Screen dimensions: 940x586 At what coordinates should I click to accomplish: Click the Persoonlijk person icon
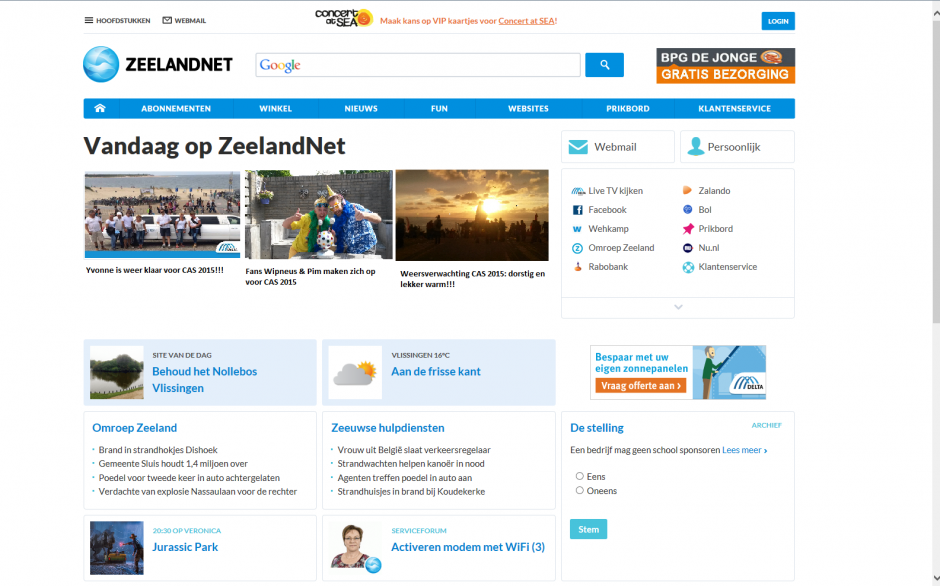(x=695, y=146)
